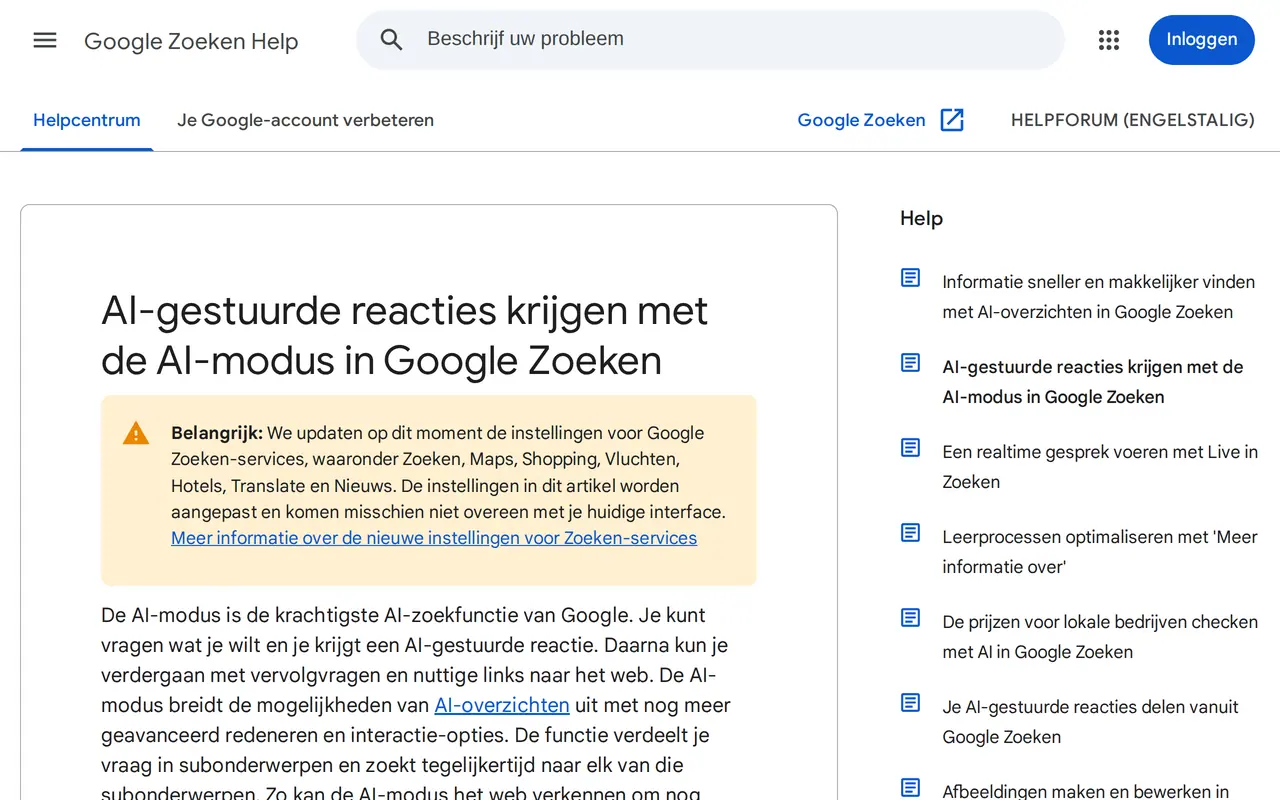This screenshot has height=800, width=1280.
Task: Open 'Afbeeldingen maken en bewerken in' article
Action: (x=1086, y=791)
